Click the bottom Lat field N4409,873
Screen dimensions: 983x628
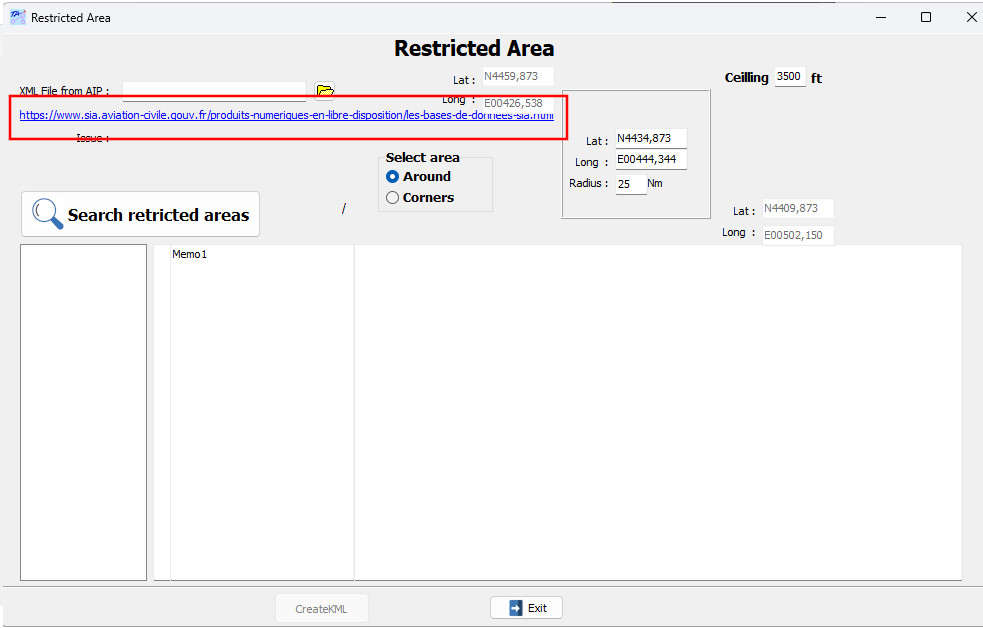797,209
